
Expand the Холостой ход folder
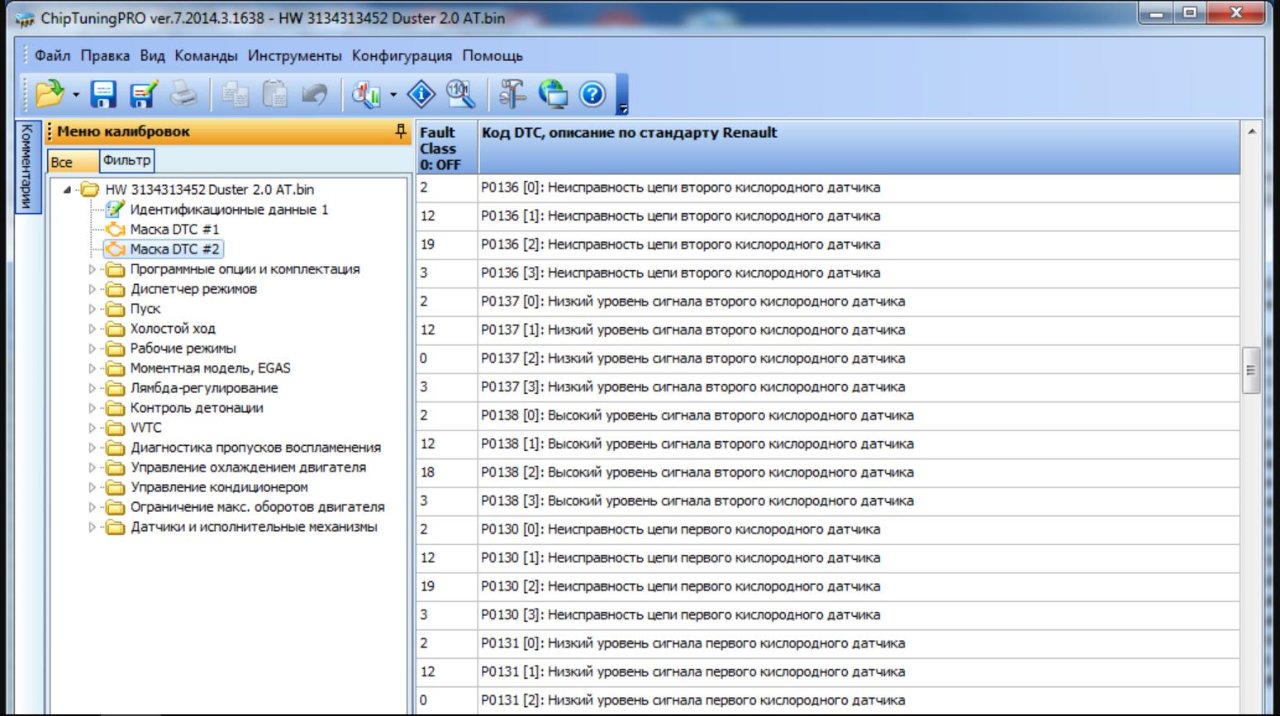click(93, 329)
